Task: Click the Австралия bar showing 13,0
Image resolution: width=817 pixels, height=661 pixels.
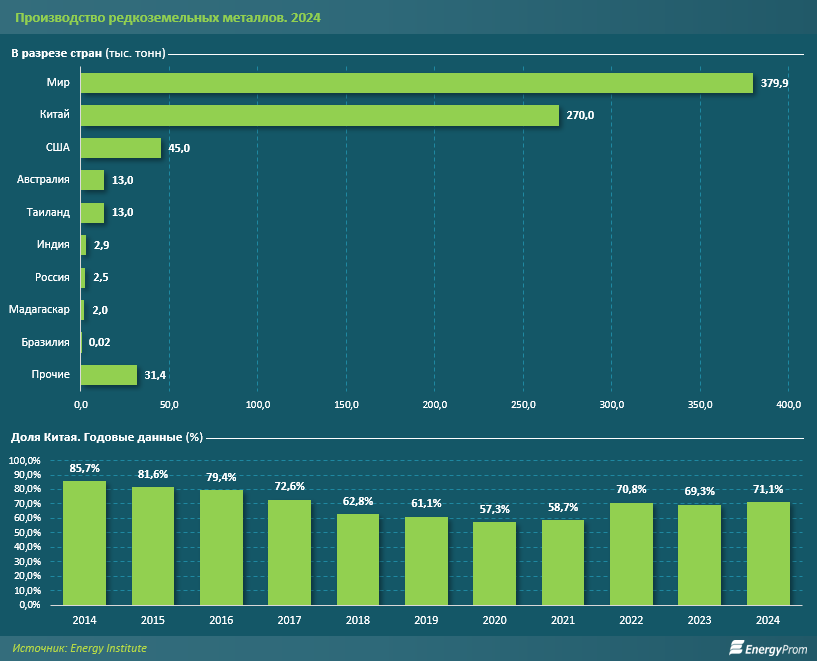Action: 92,180
